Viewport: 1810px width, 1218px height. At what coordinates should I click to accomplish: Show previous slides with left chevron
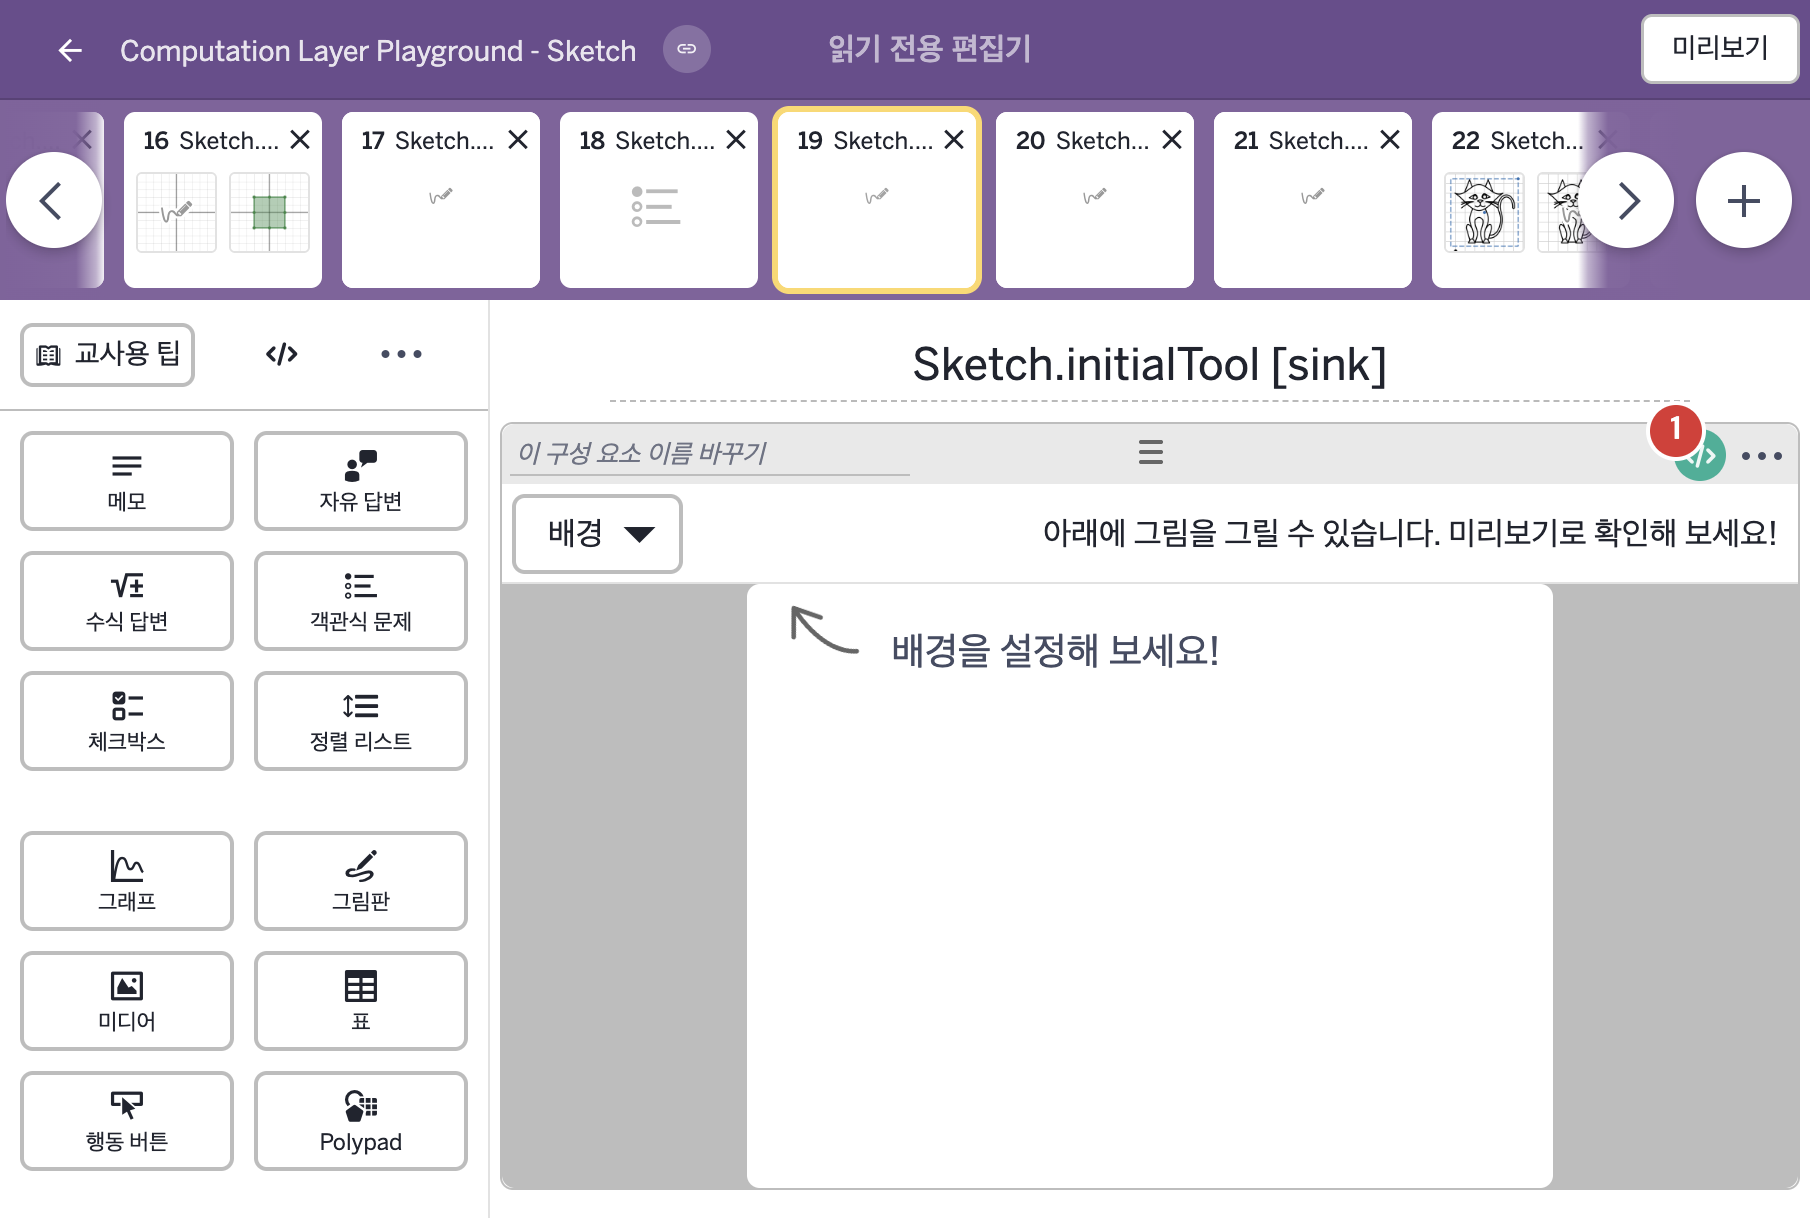tap(53, 200)
